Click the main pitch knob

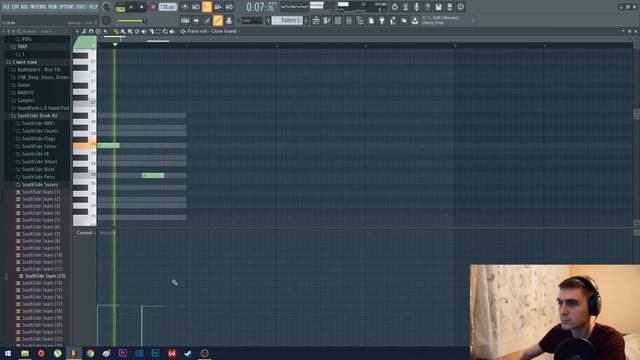[x=107, y=20]
